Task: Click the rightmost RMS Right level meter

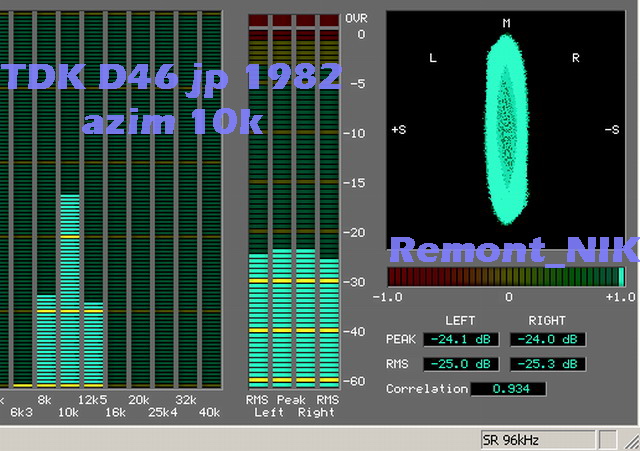Action: pyautogui.click(x=329, y=320)
